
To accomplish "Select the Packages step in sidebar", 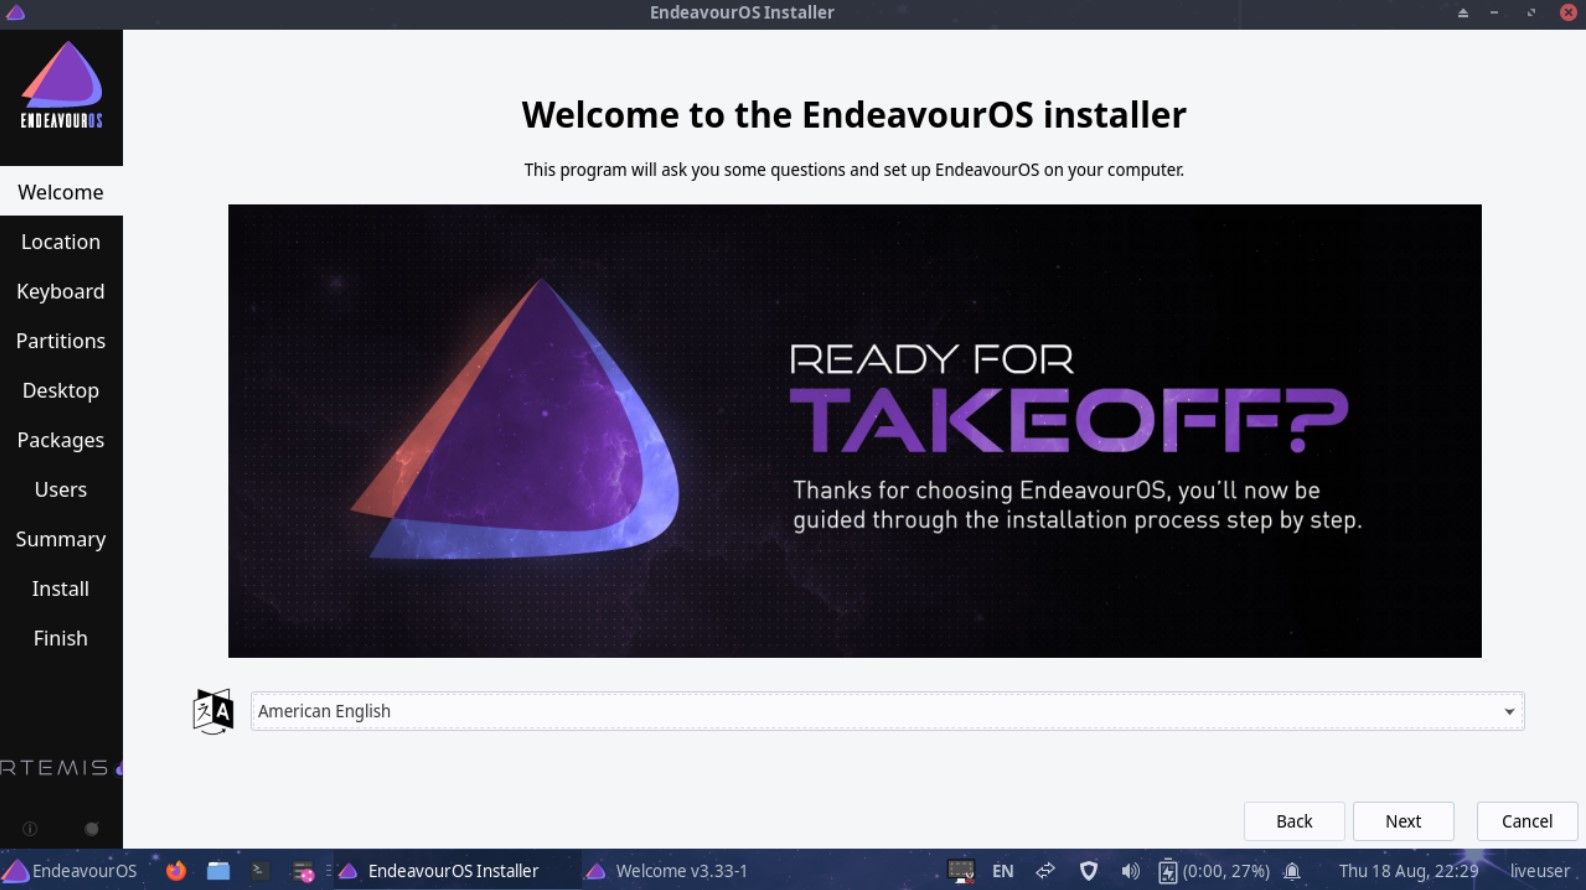I will tap(61, 440).
